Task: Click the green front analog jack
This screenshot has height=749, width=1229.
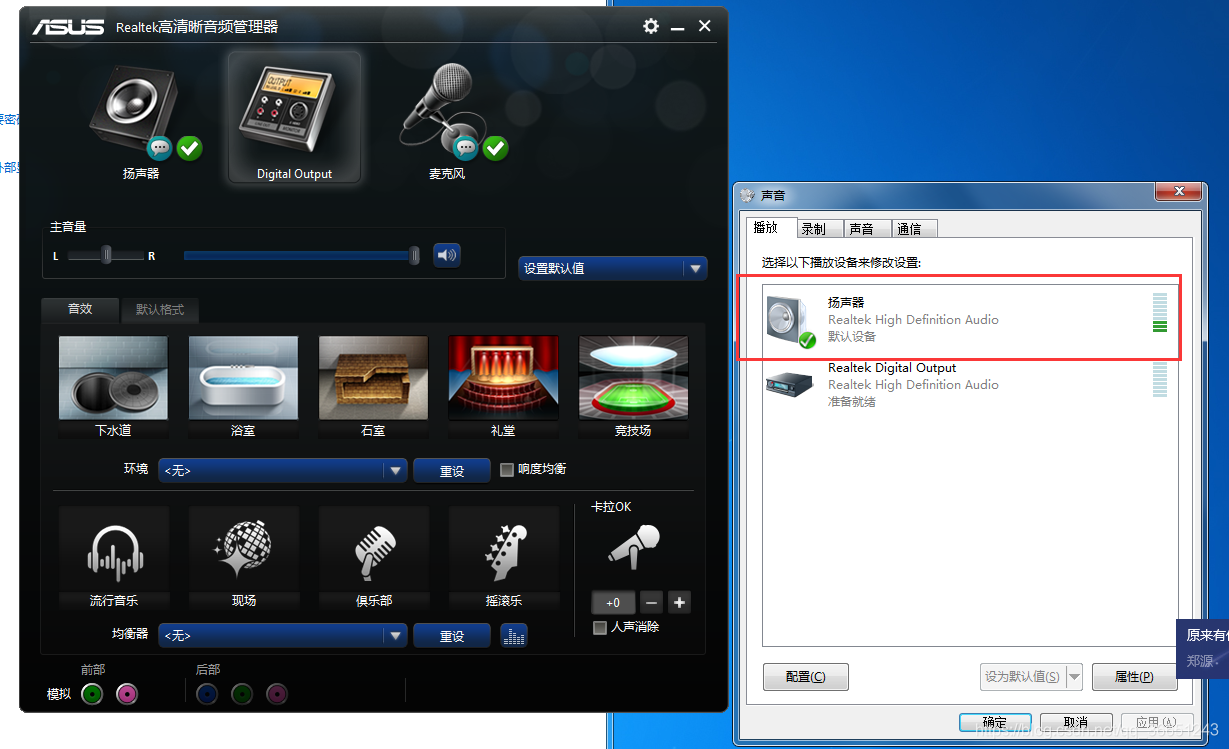Action: point(92,694)
